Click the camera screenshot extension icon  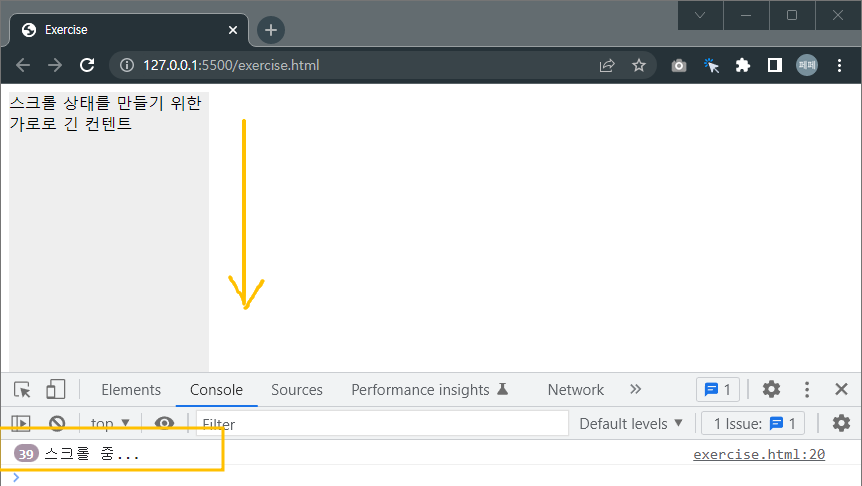[679, 65]
